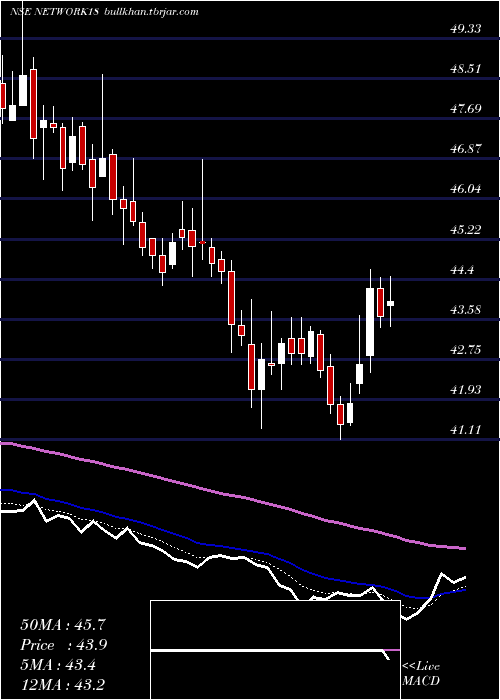This screenshot has height=700, width=500.
Task: Select the 44.4 price level label
Action: click(463, 270)
